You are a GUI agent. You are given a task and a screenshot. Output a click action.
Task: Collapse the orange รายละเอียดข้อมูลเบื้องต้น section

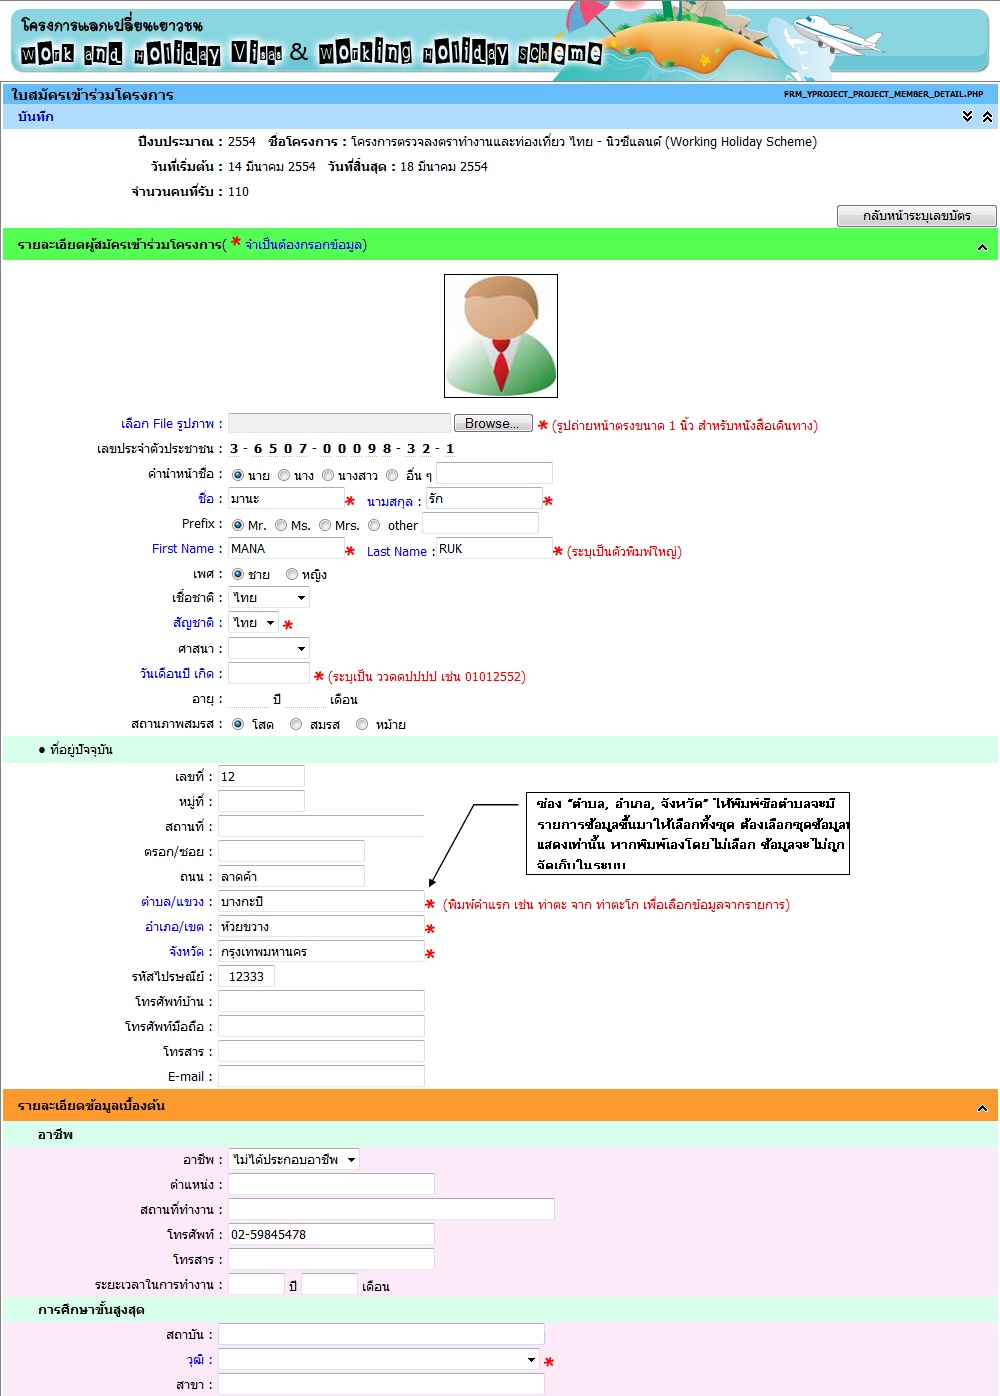point(982,1108)
